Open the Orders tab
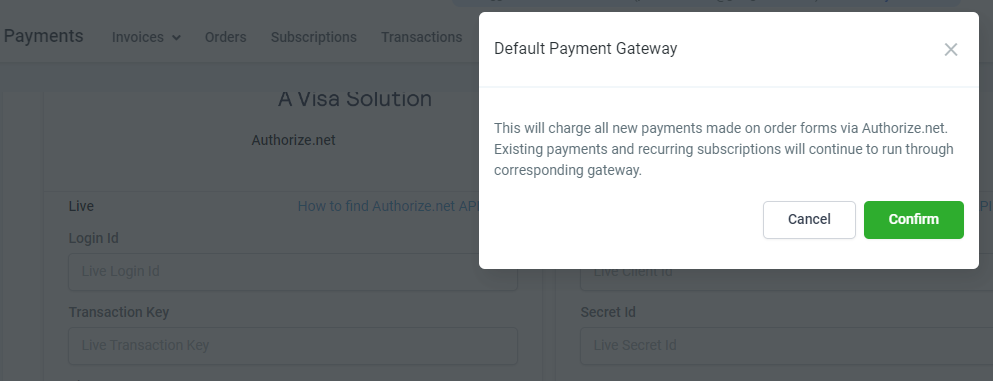Viewport: 993px width, 381px height. click(x=225, y=37)
